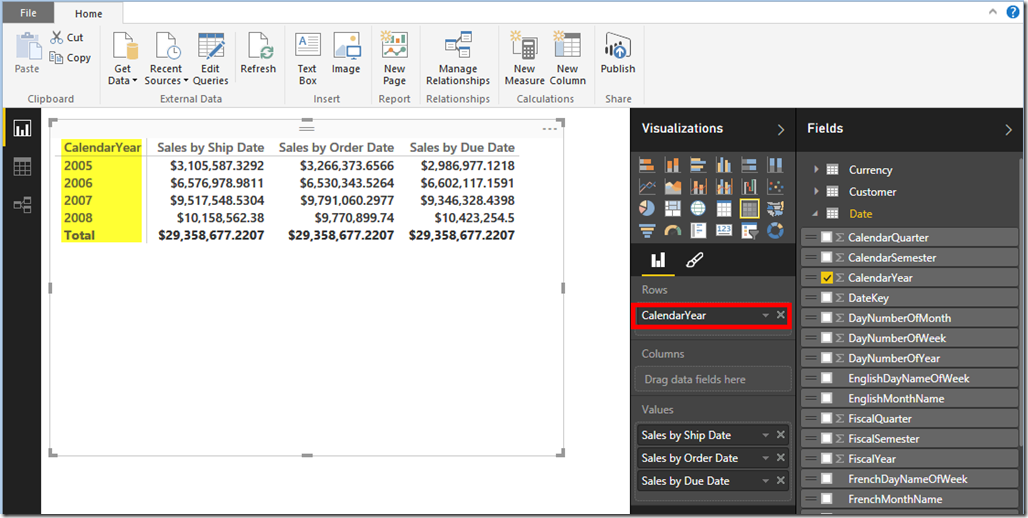The width and height of the screenshot is (1028, 518).
Task: Check the DateKey field box
Action: tap(827, 298)
